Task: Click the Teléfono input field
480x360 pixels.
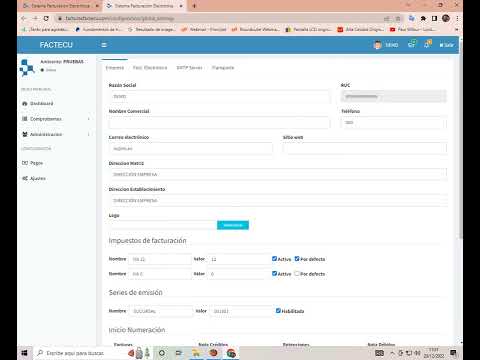Action: (393, 122)
